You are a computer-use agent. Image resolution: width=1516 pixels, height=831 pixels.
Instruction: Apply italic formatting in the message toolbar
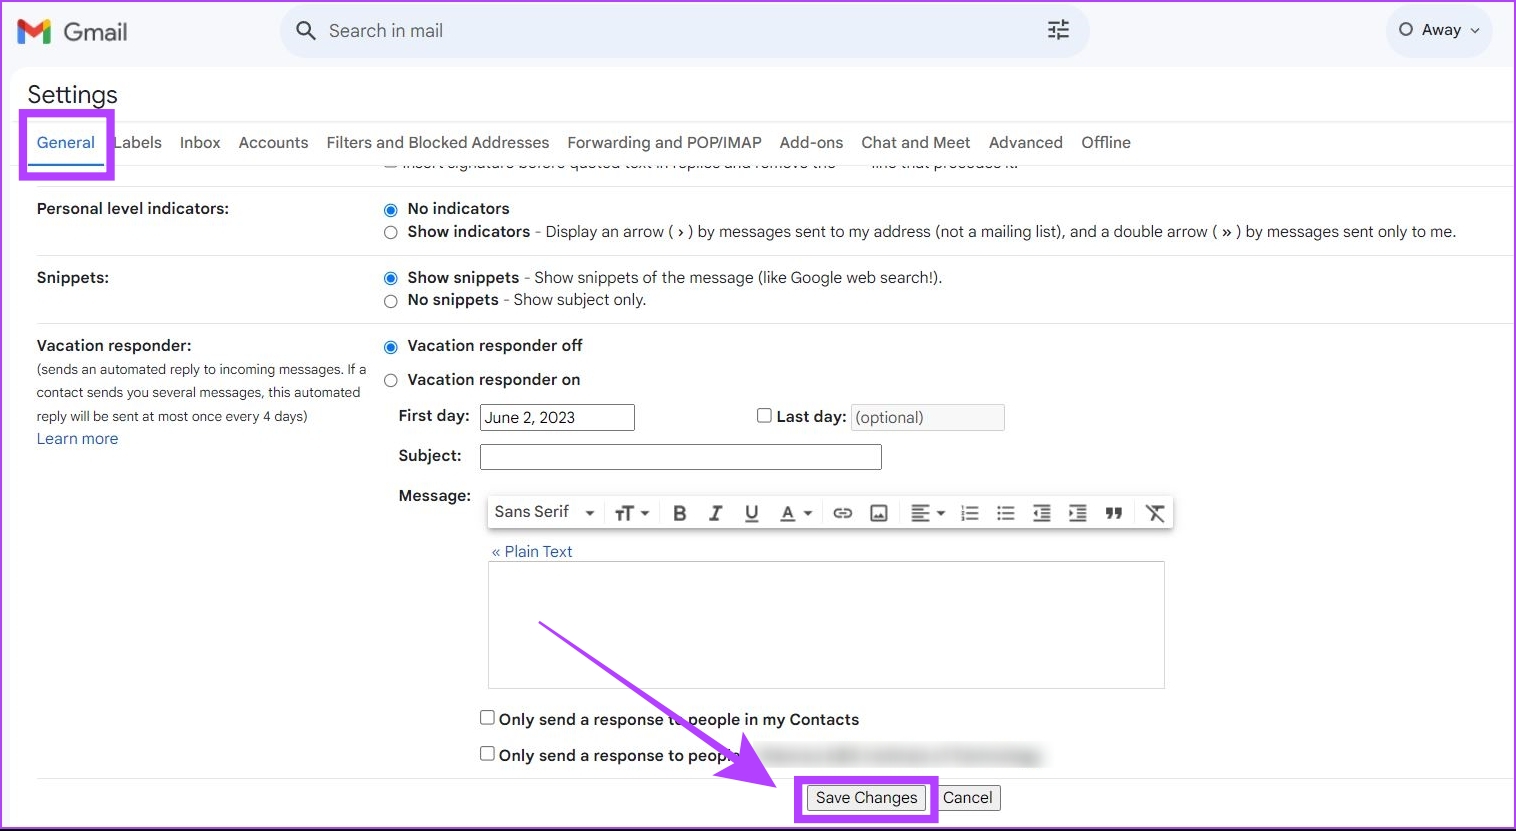(715, 512)
